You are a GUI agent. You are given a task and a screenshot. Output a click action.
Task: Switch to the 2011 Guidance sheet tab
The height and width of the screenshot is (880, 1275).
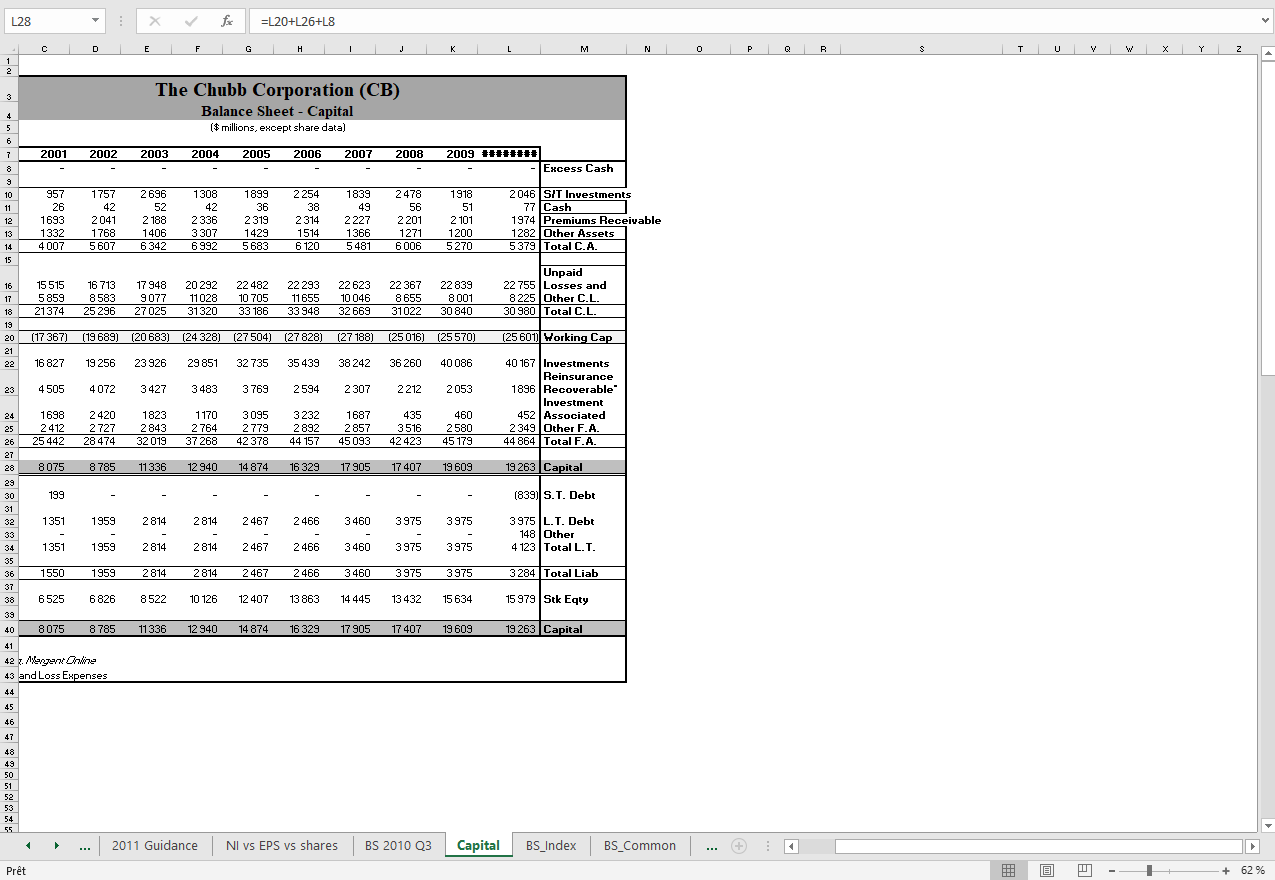click(155, 846)
